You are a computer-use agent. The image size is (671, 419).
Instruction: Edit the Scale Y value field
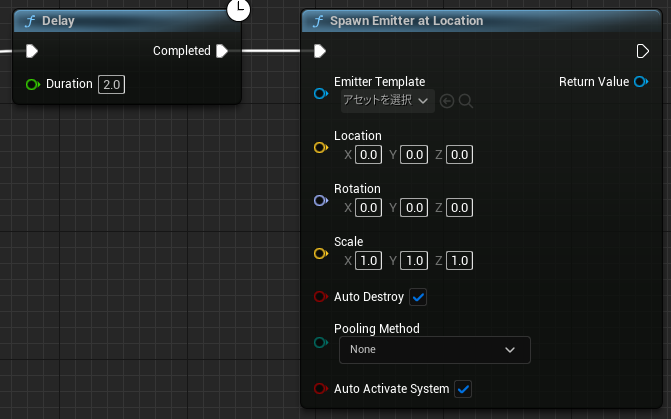pyautogui.click(x=414, y=261)
